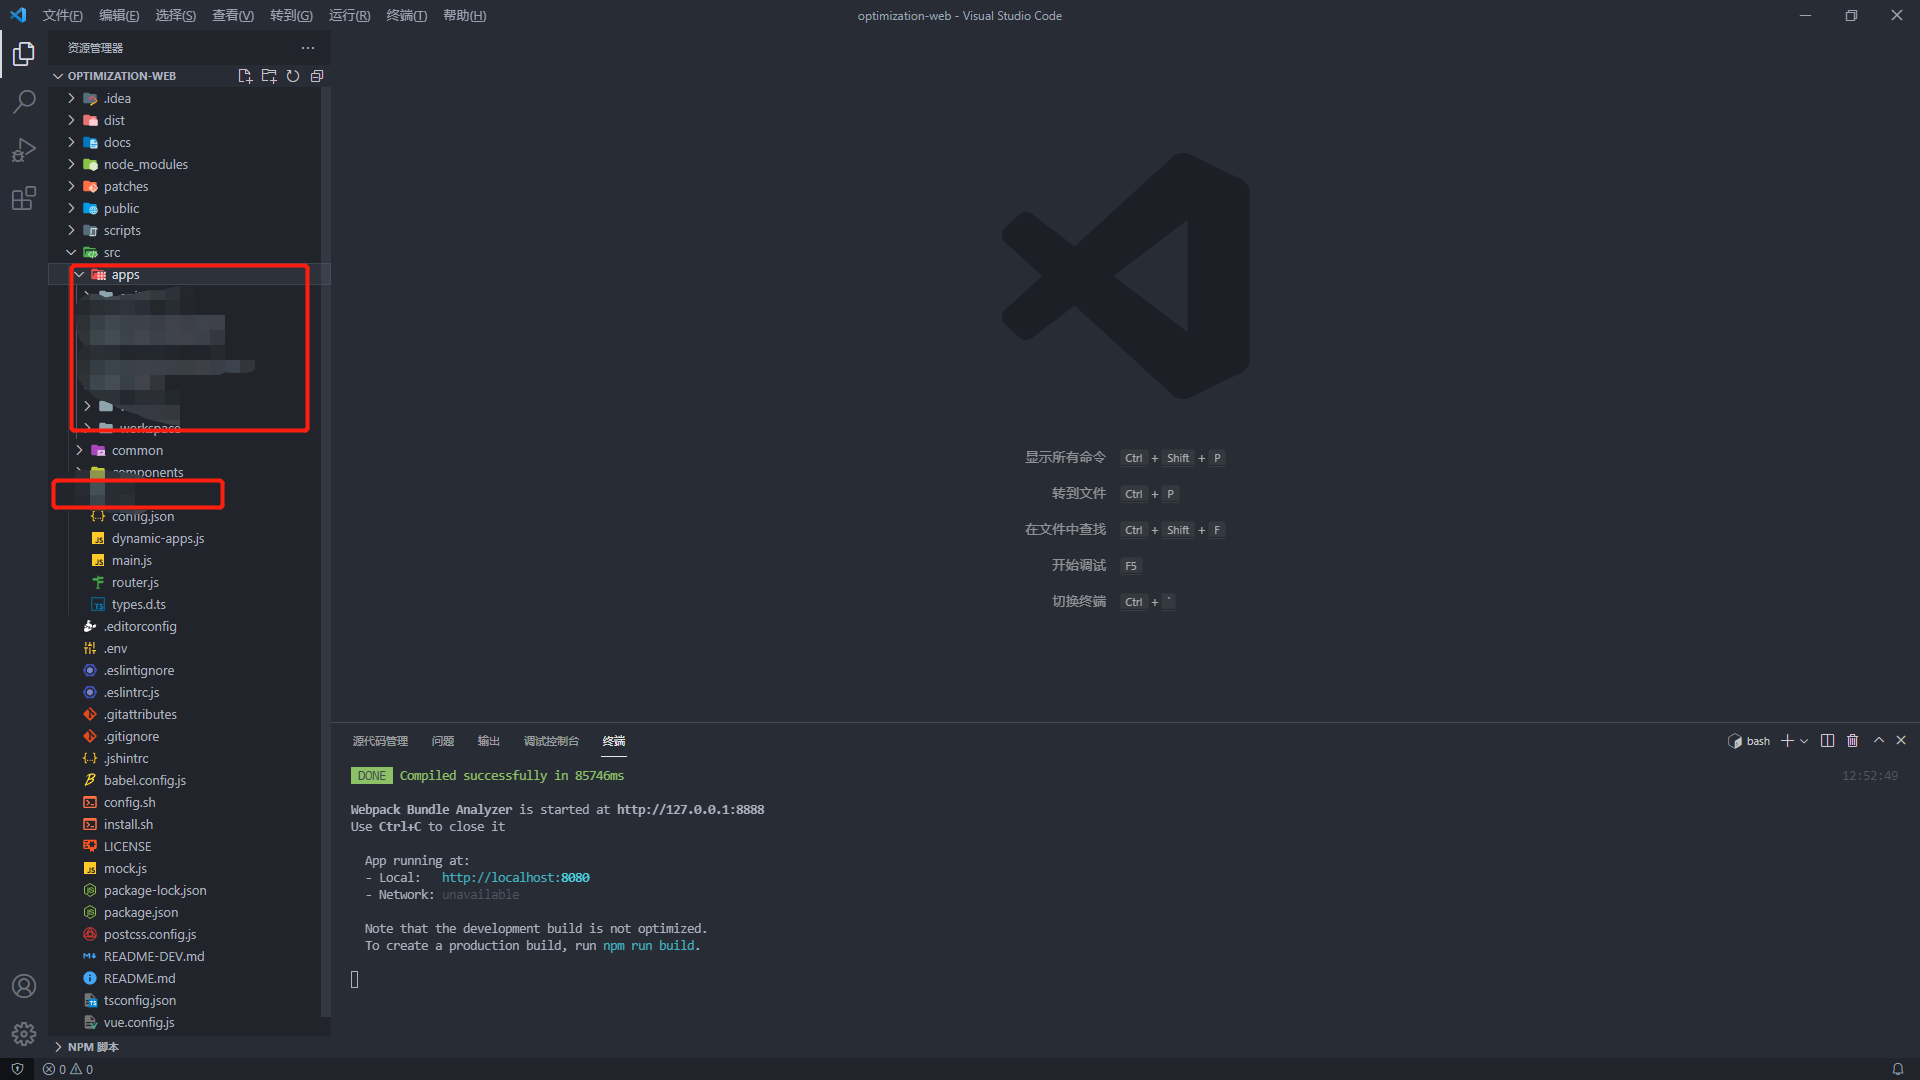Viewport: 1920px width, 1080px height.
Task: Expand the node_modules folder
Action: pyautogui.click(x=145, y=164)
